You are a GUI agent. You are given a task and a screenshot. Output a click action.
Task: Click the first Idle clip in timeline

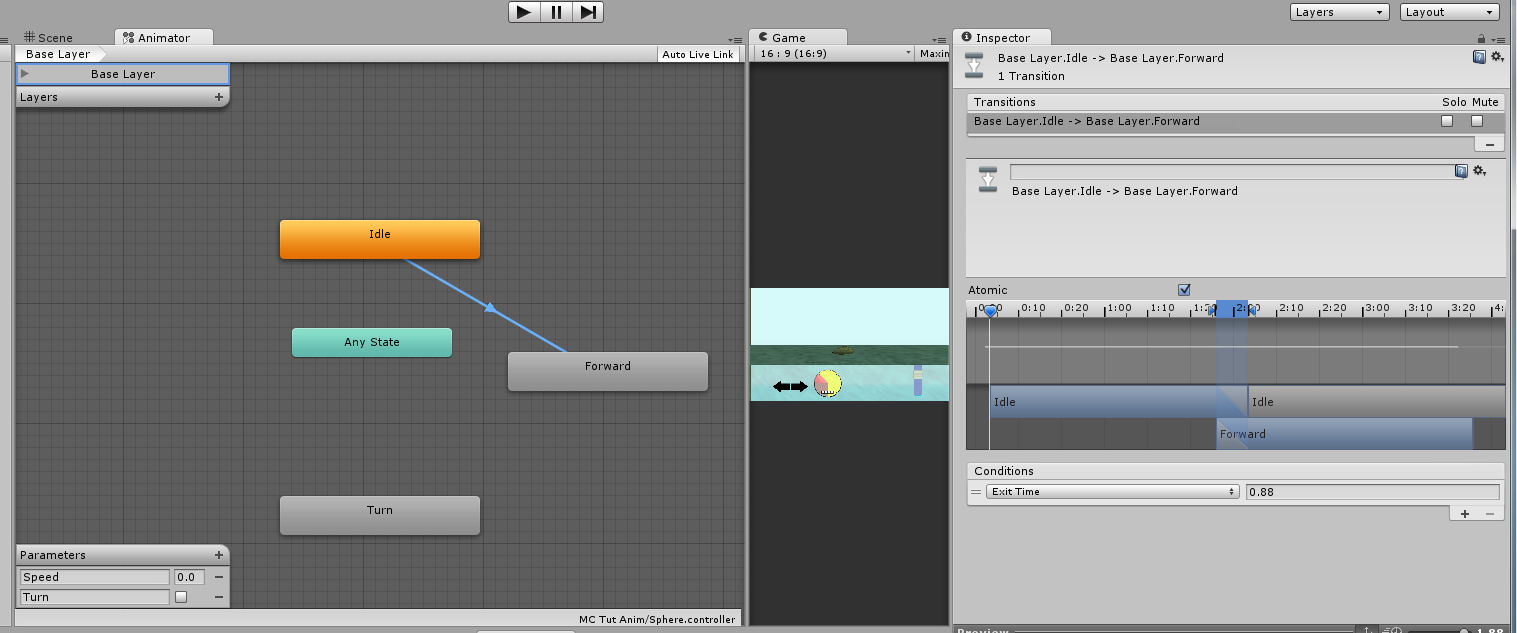coord(1118,402)
